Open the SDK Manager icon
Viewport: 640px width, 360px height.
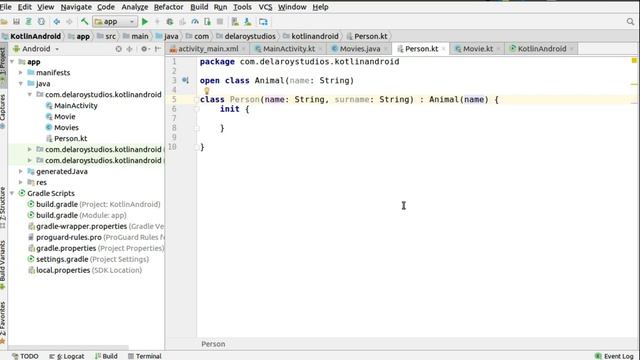pos(248,22)
